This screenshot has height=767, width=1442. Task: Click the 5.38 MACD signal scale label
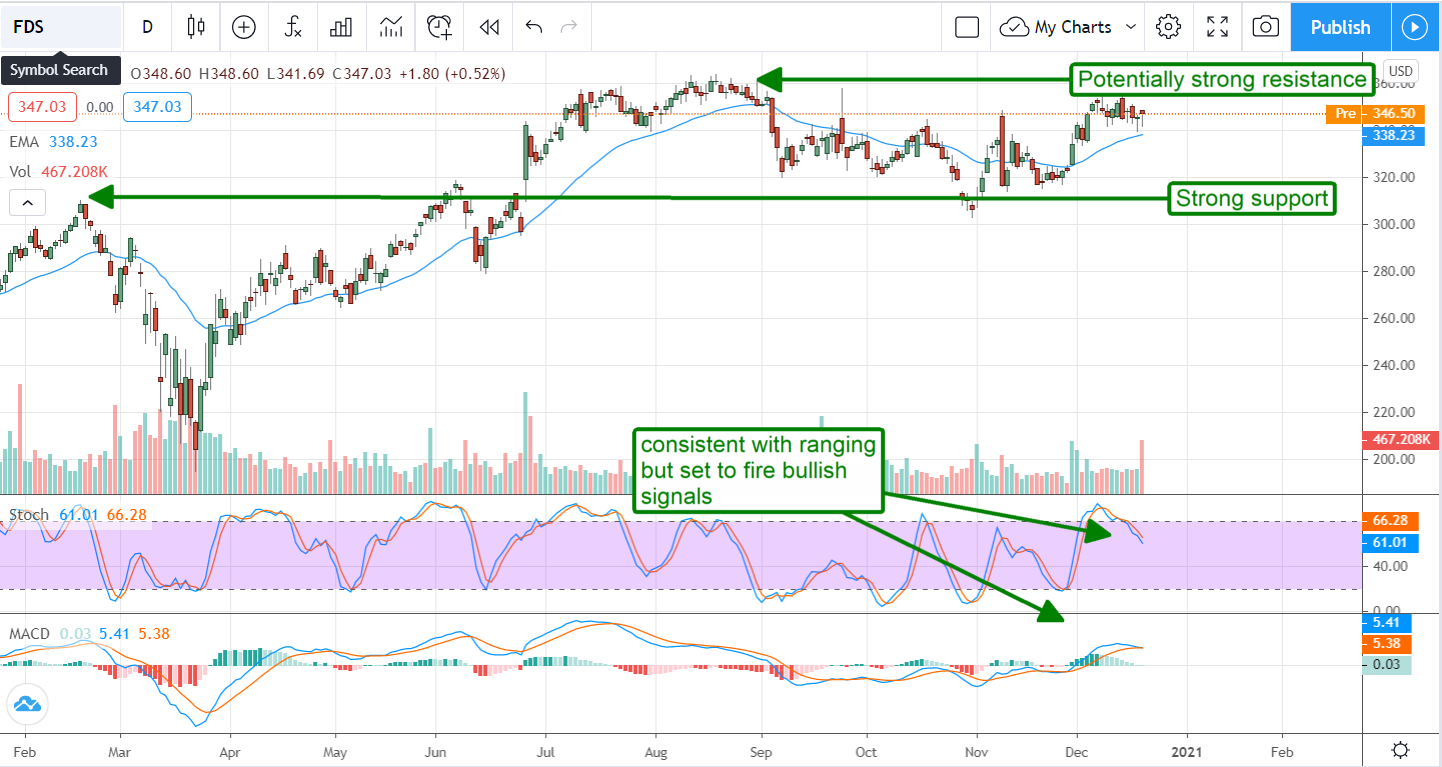pos(1387,643)
